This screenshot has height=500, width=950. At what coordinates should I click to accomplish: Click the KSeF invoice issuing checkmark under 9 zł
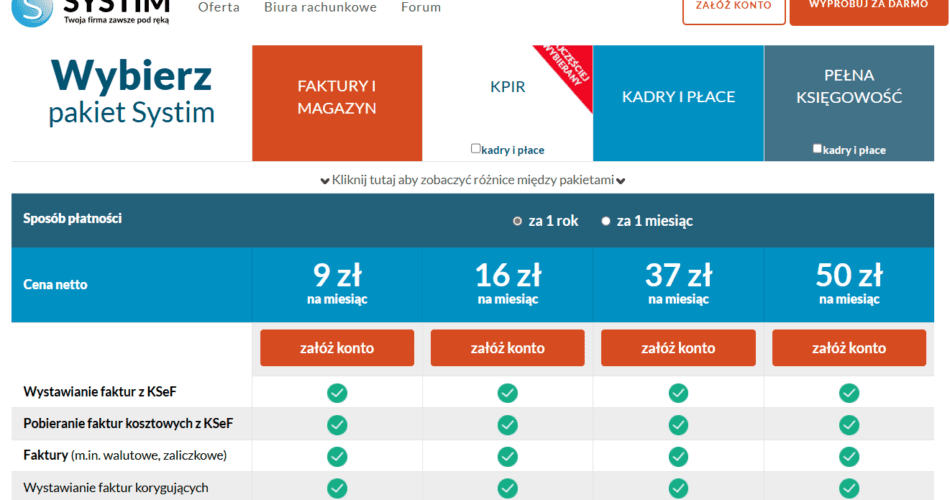(x=337, y=392)
